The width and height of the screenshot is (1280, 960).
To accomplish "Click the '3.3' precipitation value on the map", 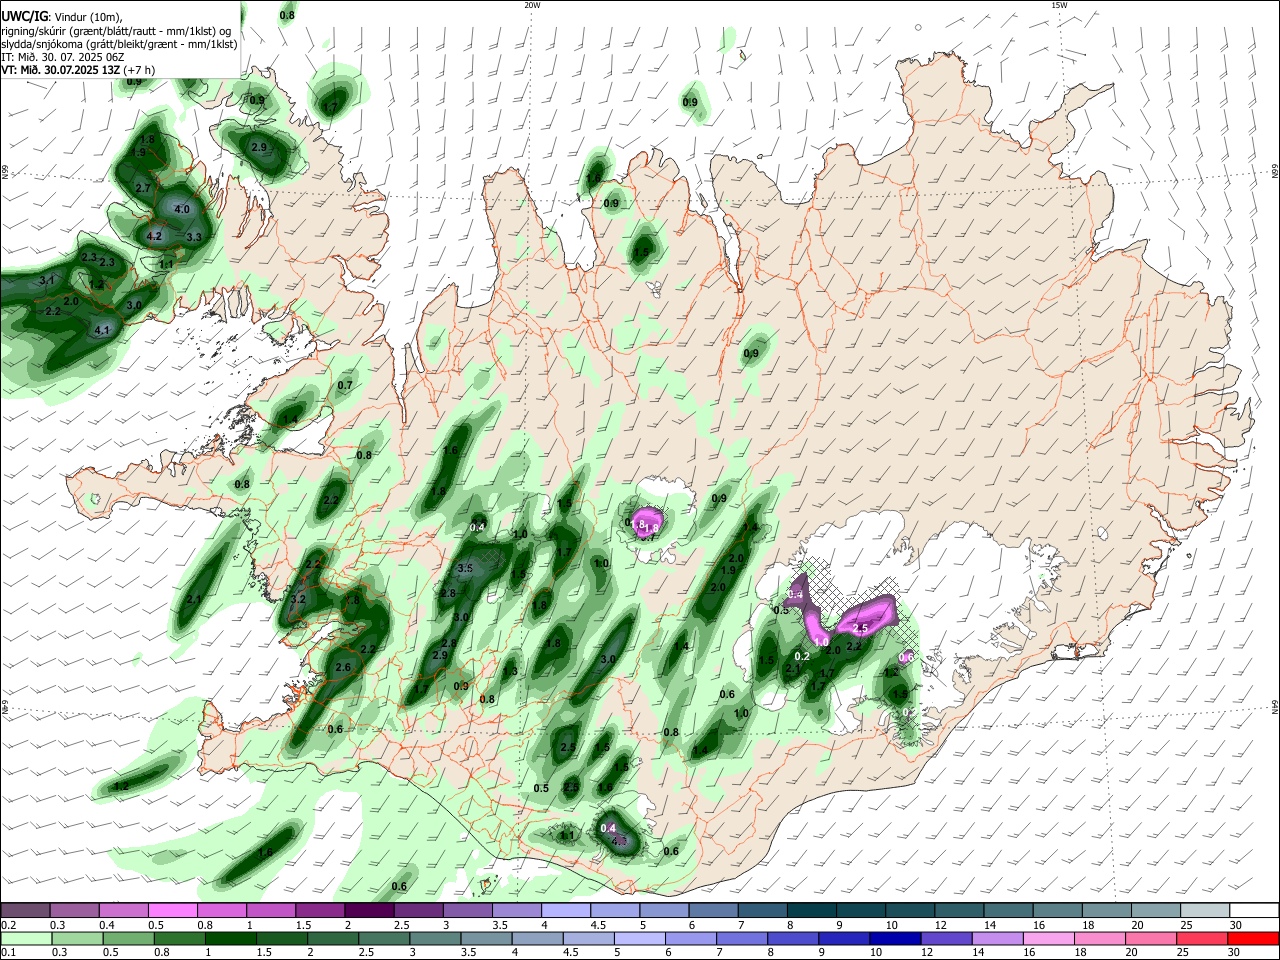I will pos(194,237).
